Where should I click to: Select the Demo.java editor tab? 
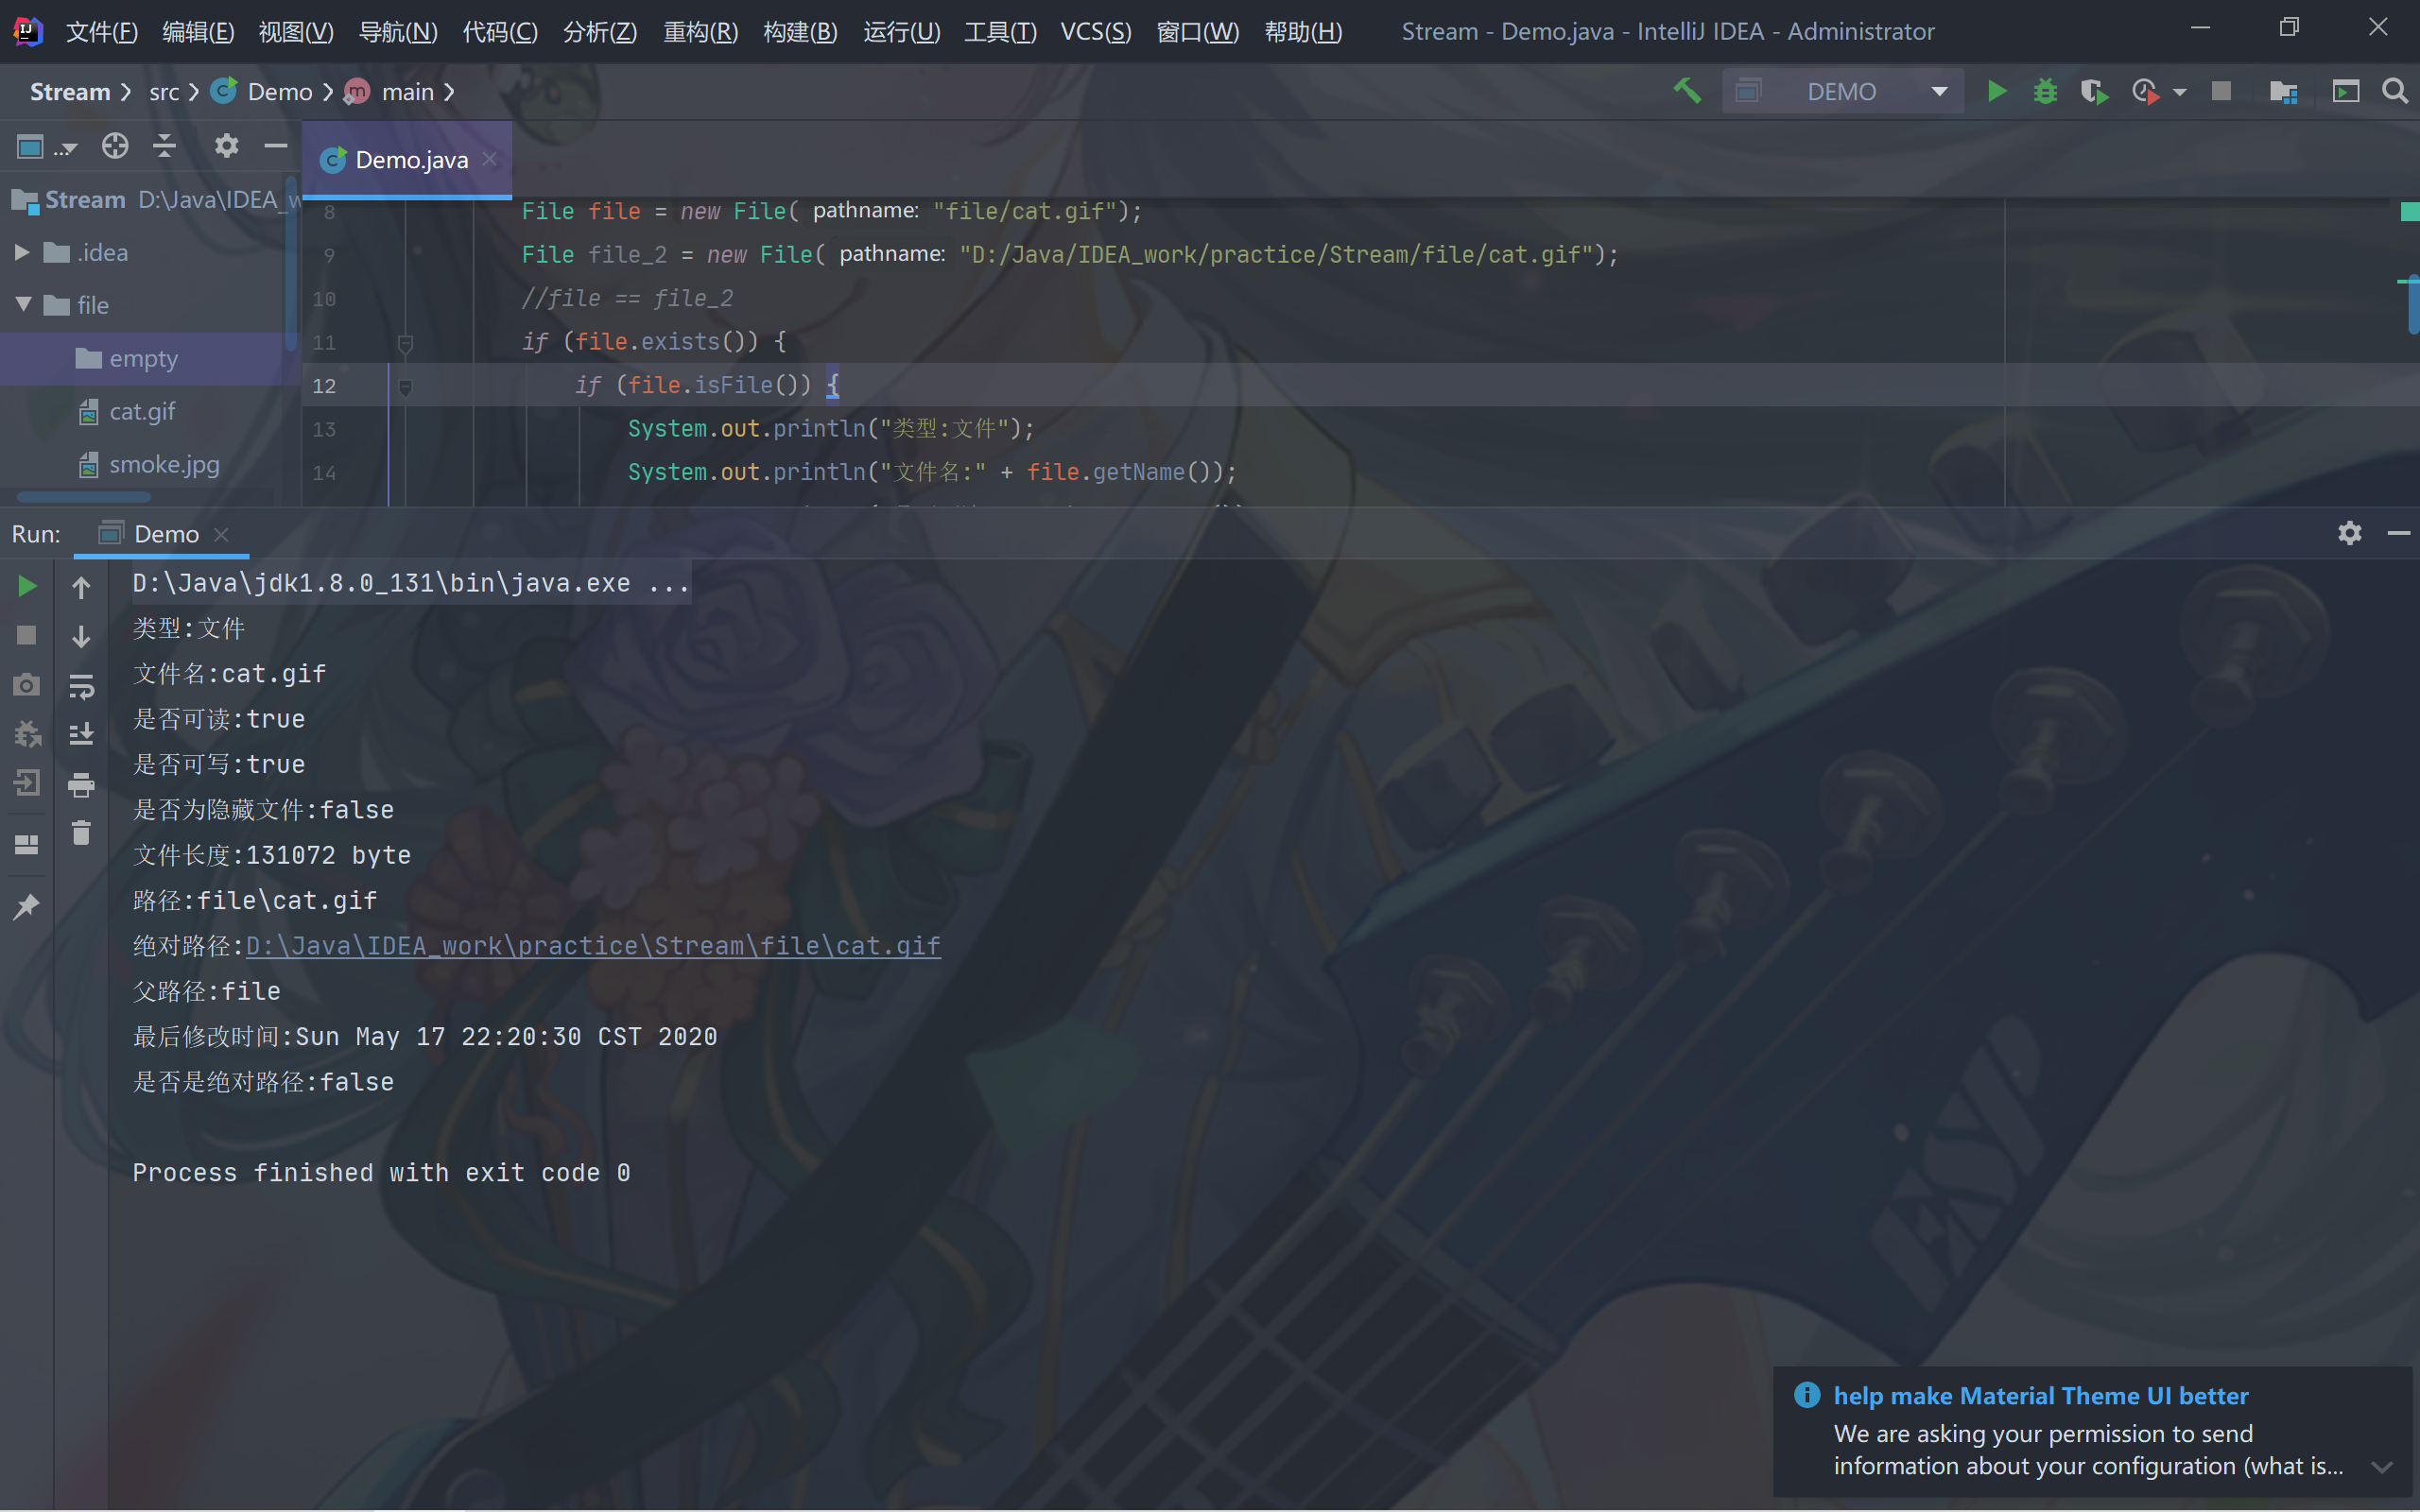click(408, 159)
